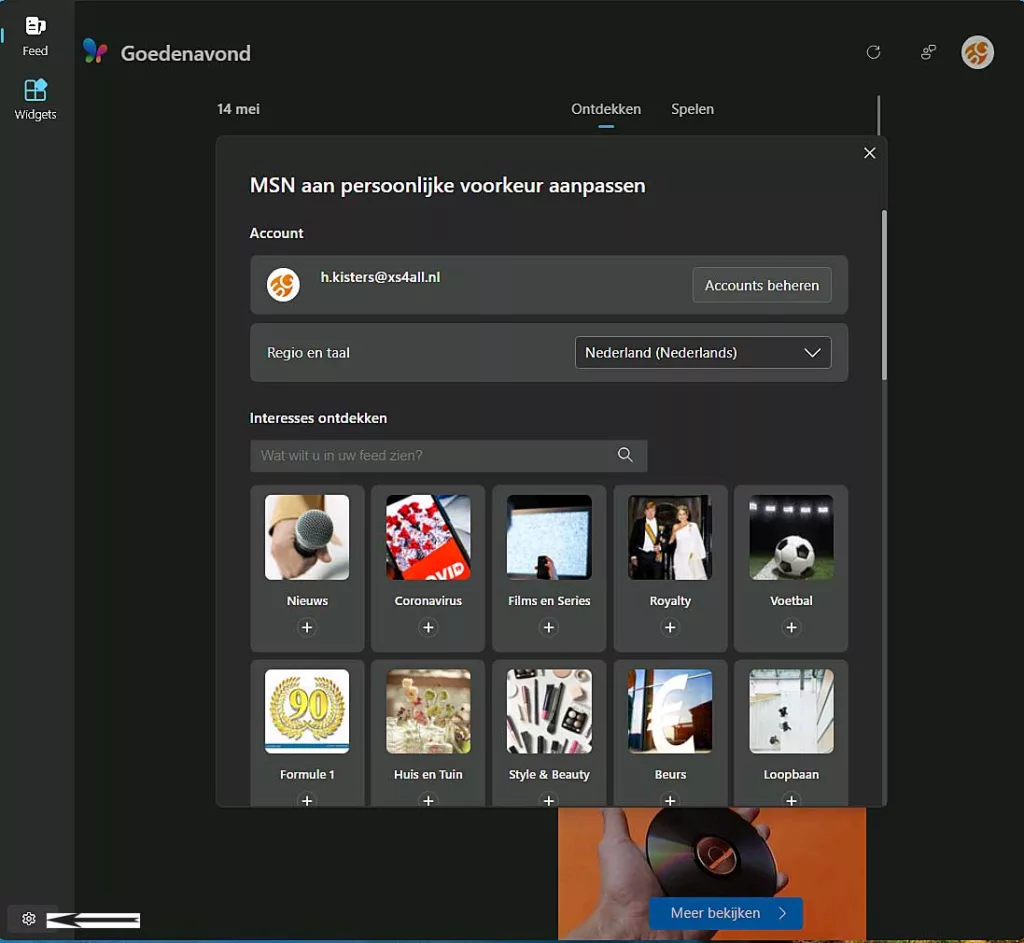Screen dimensions: 1024x943
Task: Open the Regio en taal dropdown
Action: point(703,353)
